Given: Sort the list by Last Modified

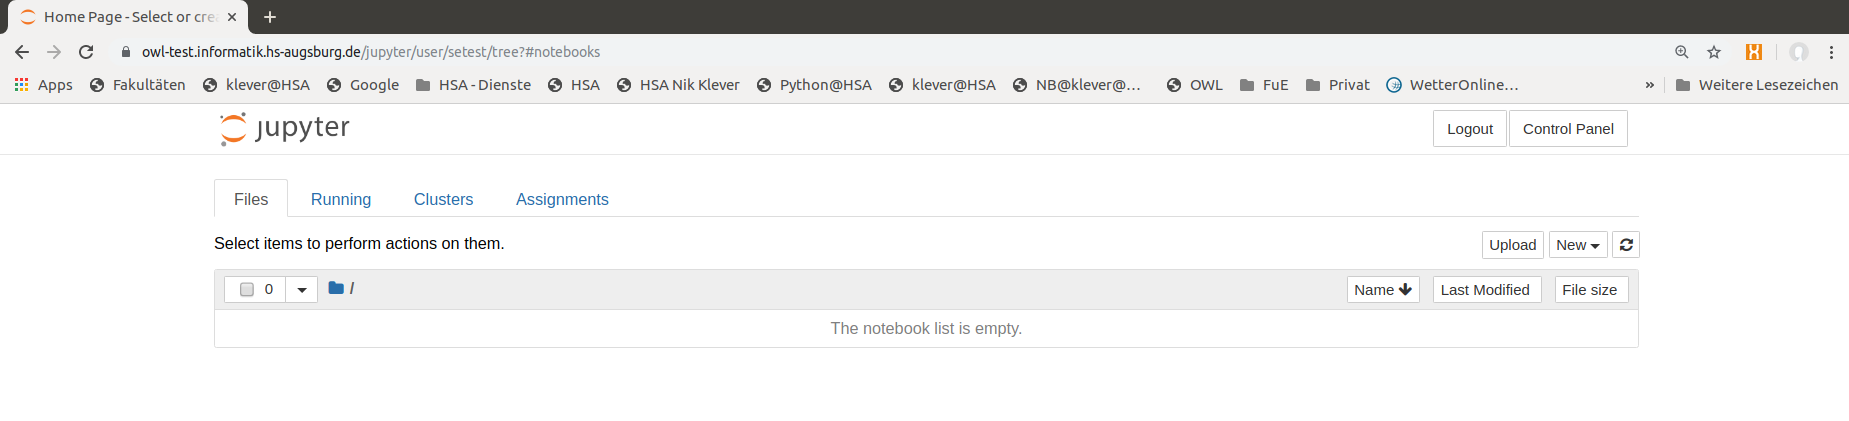Looking at the screenshot, I should (x=1487, y=290).
